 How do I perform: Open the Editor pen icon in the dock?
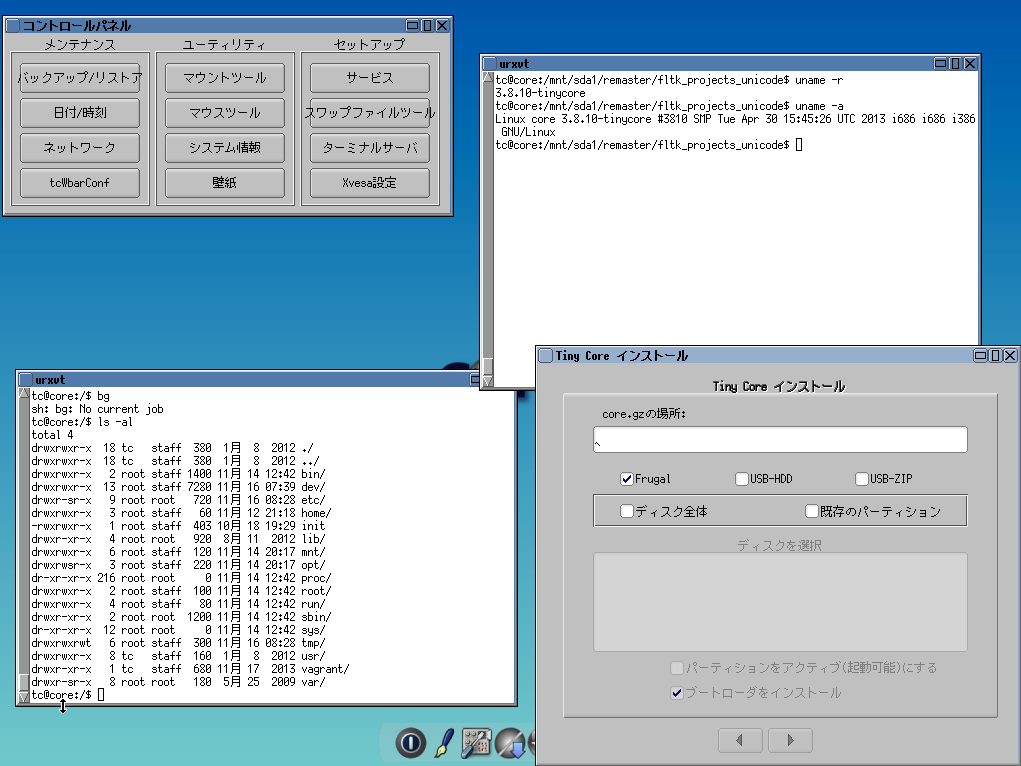coord(444,743)
